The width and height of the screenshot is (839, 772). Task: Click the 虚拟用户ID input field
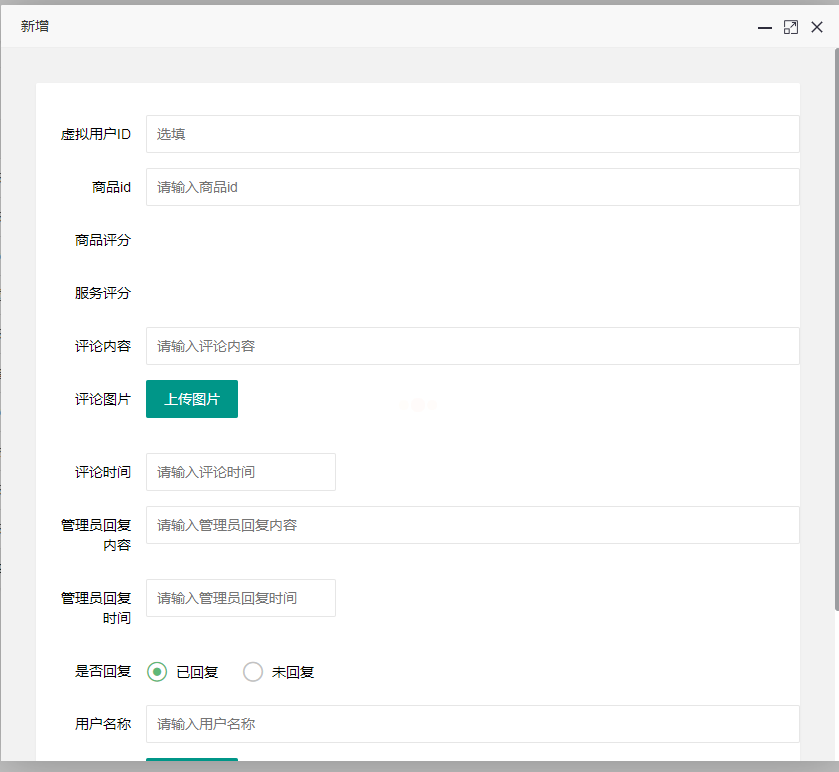point(472,134)
